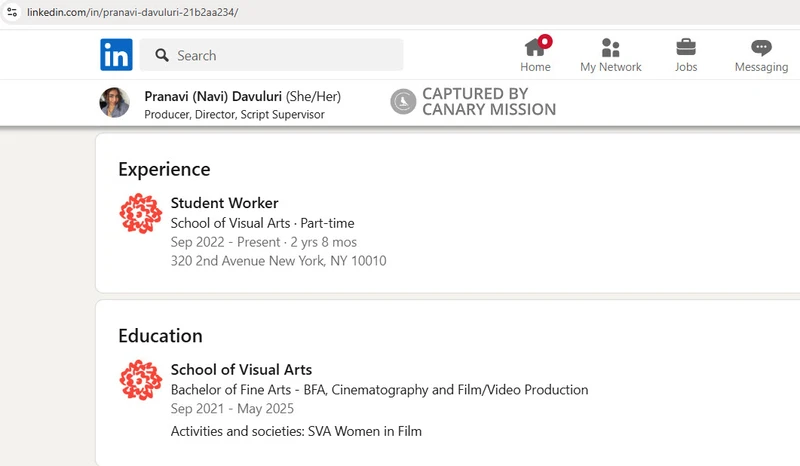Open the Student Worker position title
Screen dimensions: 800x466
pyautogui.click(x=224, y=203)
